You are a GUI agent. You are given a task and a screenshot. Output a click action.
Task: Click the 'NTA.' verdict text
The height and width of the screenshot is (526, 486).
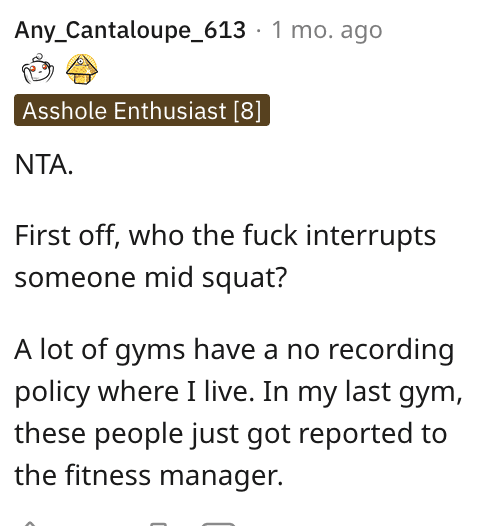point(44,165)
